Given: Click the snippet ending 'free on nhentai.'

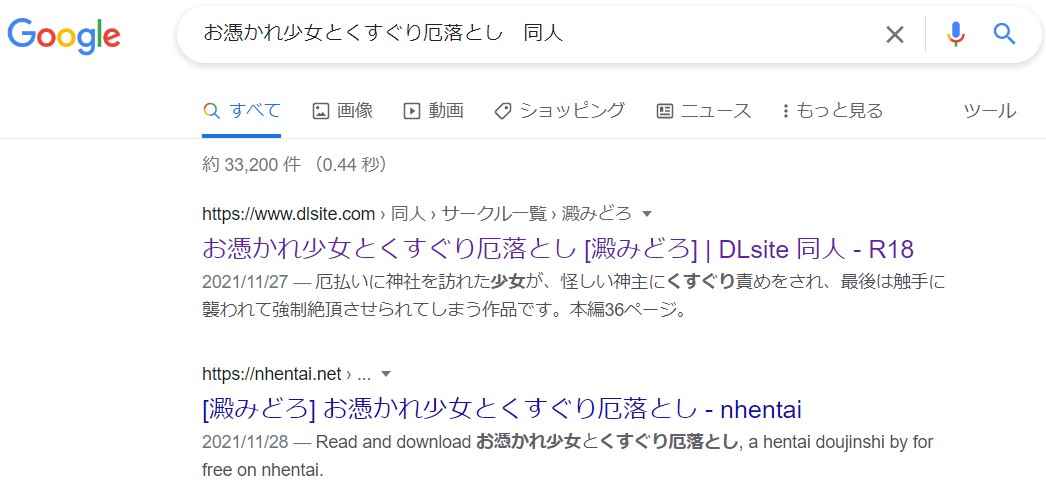Looking at the screenshot, I should point(568,456).
